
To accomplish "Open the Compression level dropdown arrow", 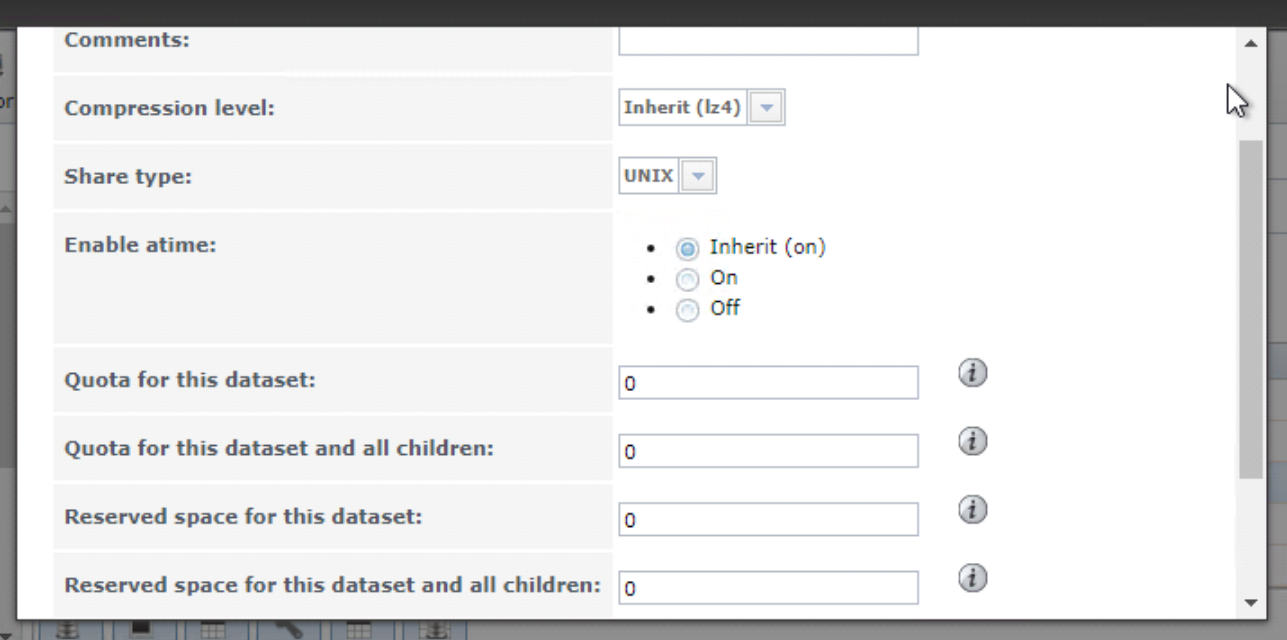I will click(767, 108).
